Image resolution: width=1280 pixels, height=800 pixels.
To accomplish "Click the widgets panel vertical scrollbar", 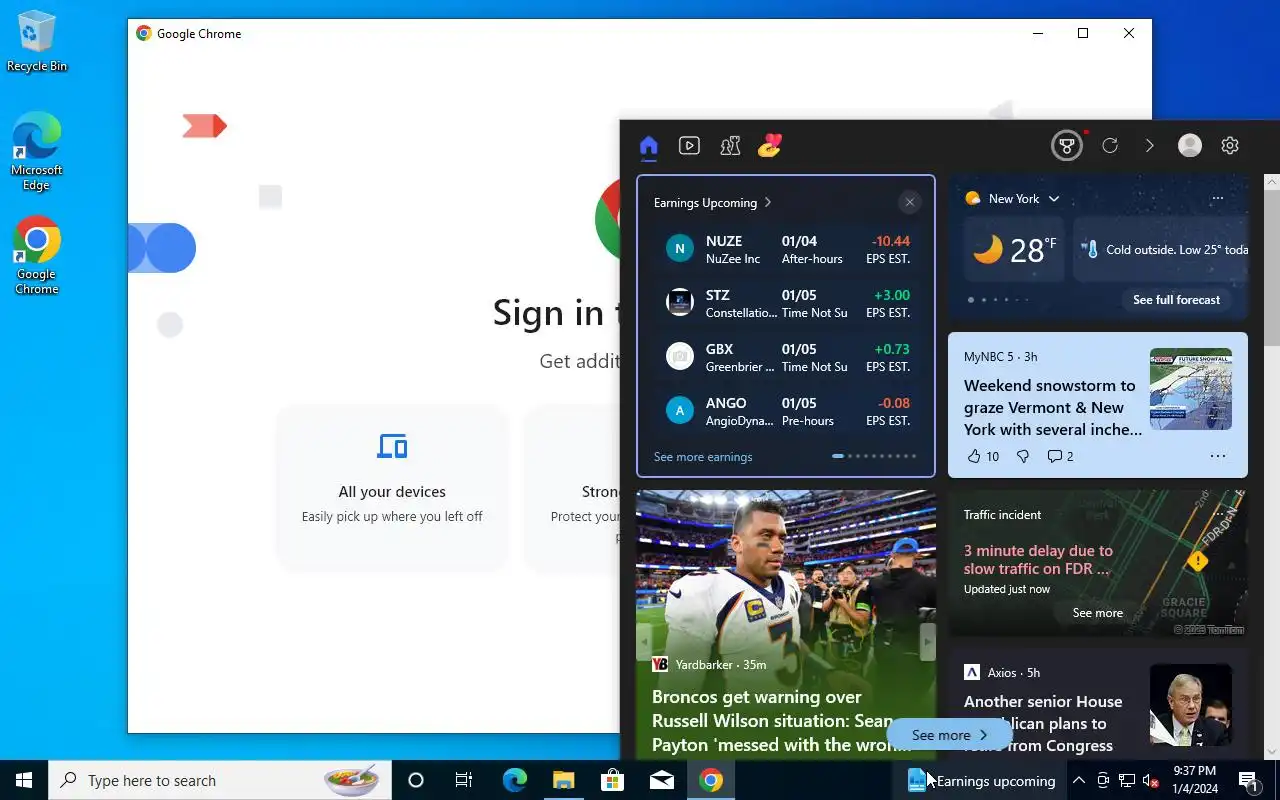I will pyautogui.click(x=1272, y=268).
